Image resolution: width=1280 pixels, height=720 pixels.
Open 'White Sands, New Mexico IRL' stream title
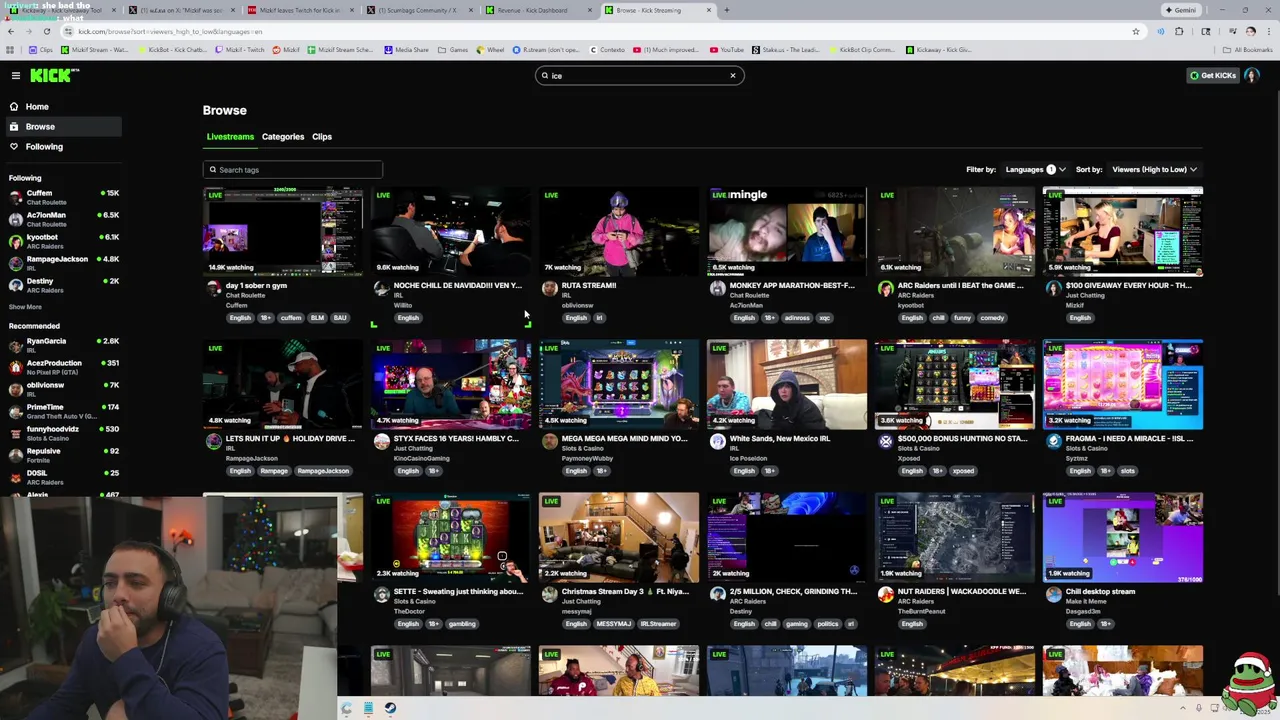[780, 438]
